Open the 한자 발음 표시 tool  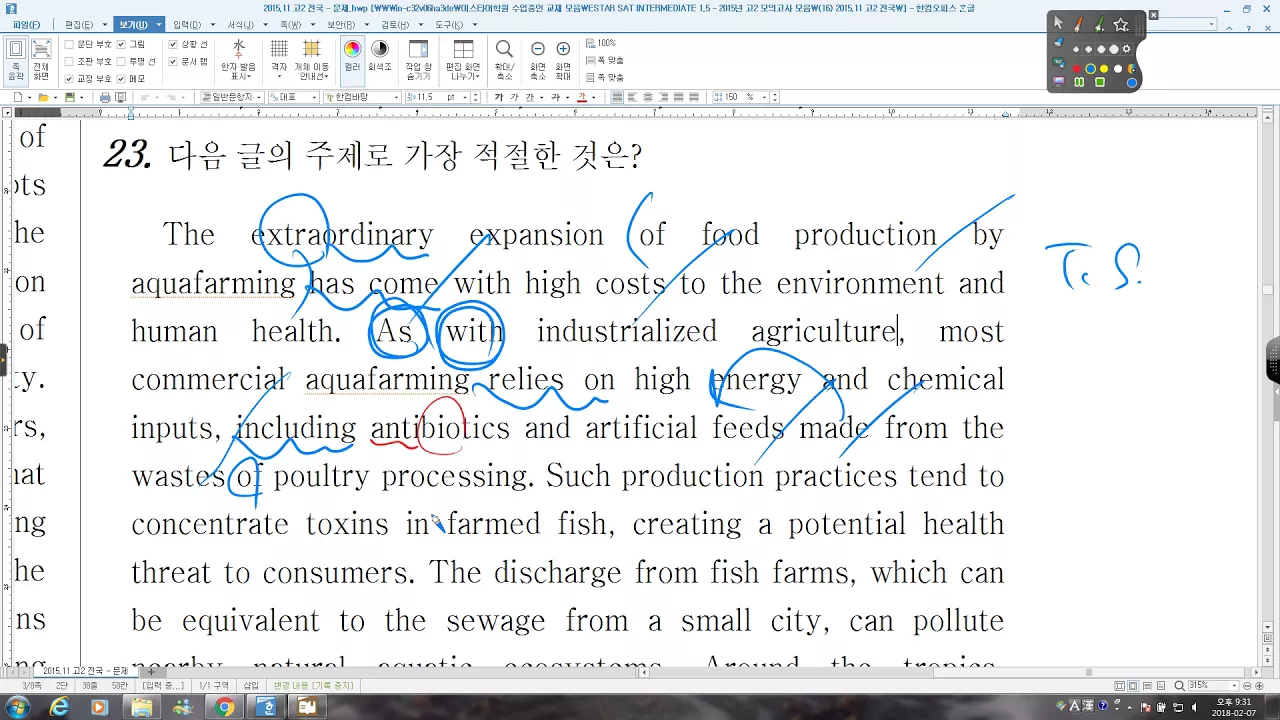coord(238,61)
